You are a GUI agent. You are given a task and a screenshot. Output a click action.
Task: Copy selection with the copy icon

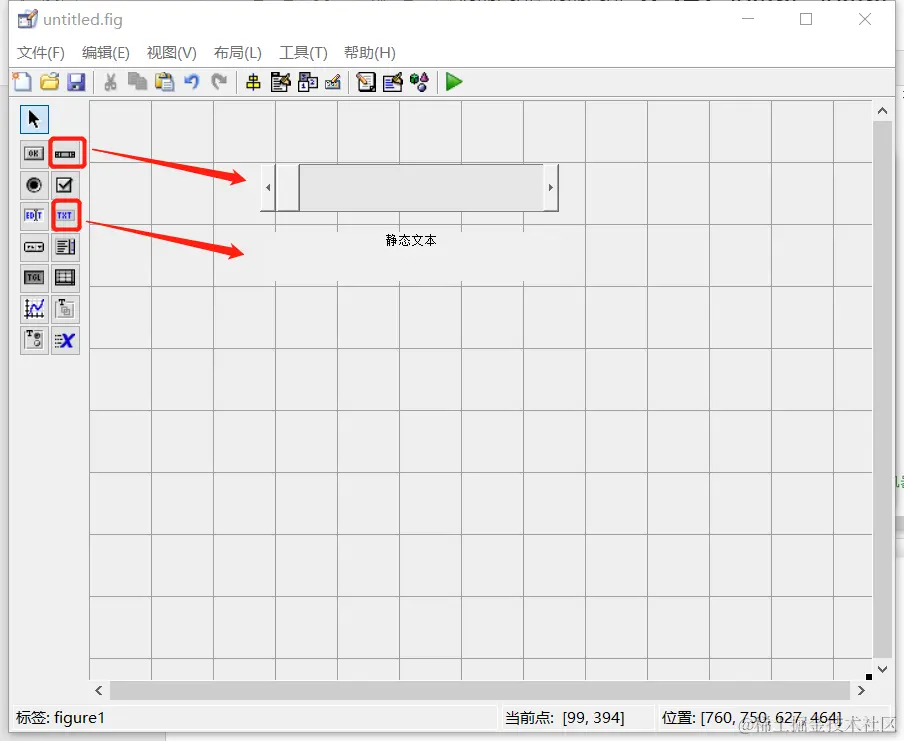pos(137,82)
